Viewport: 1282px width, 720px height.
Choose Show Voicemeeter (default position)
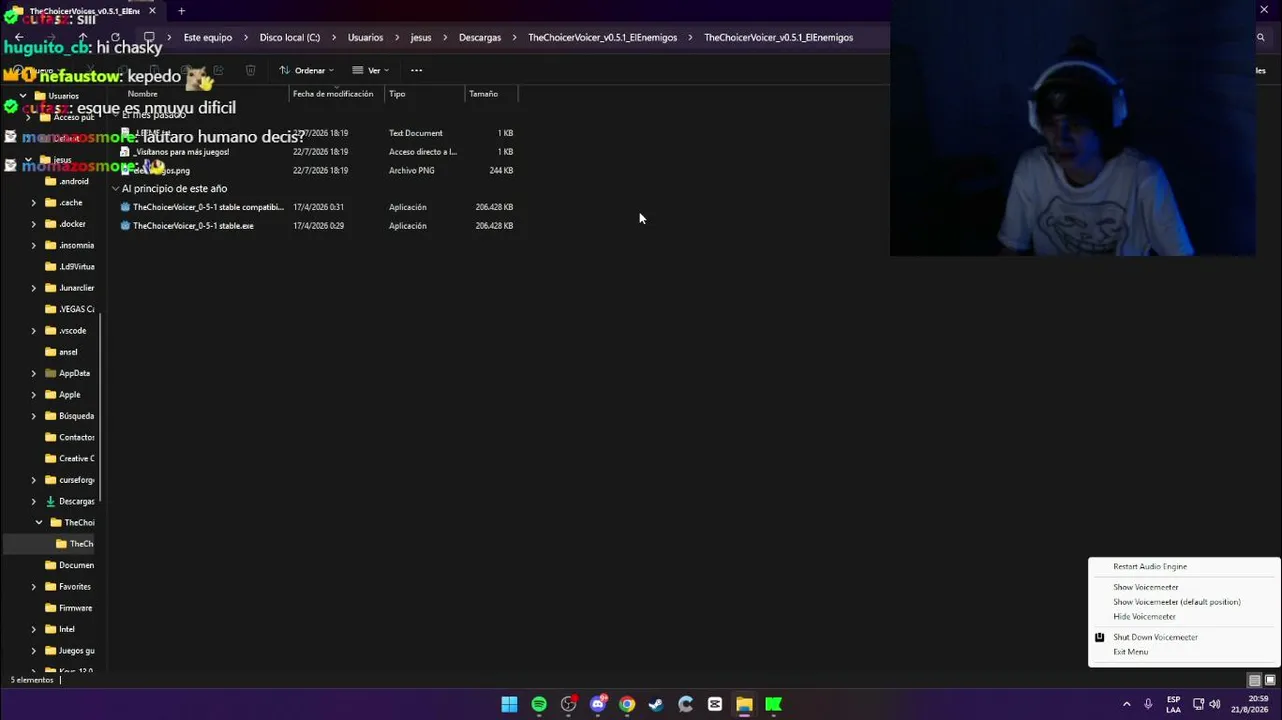(x=1177, y=602)
